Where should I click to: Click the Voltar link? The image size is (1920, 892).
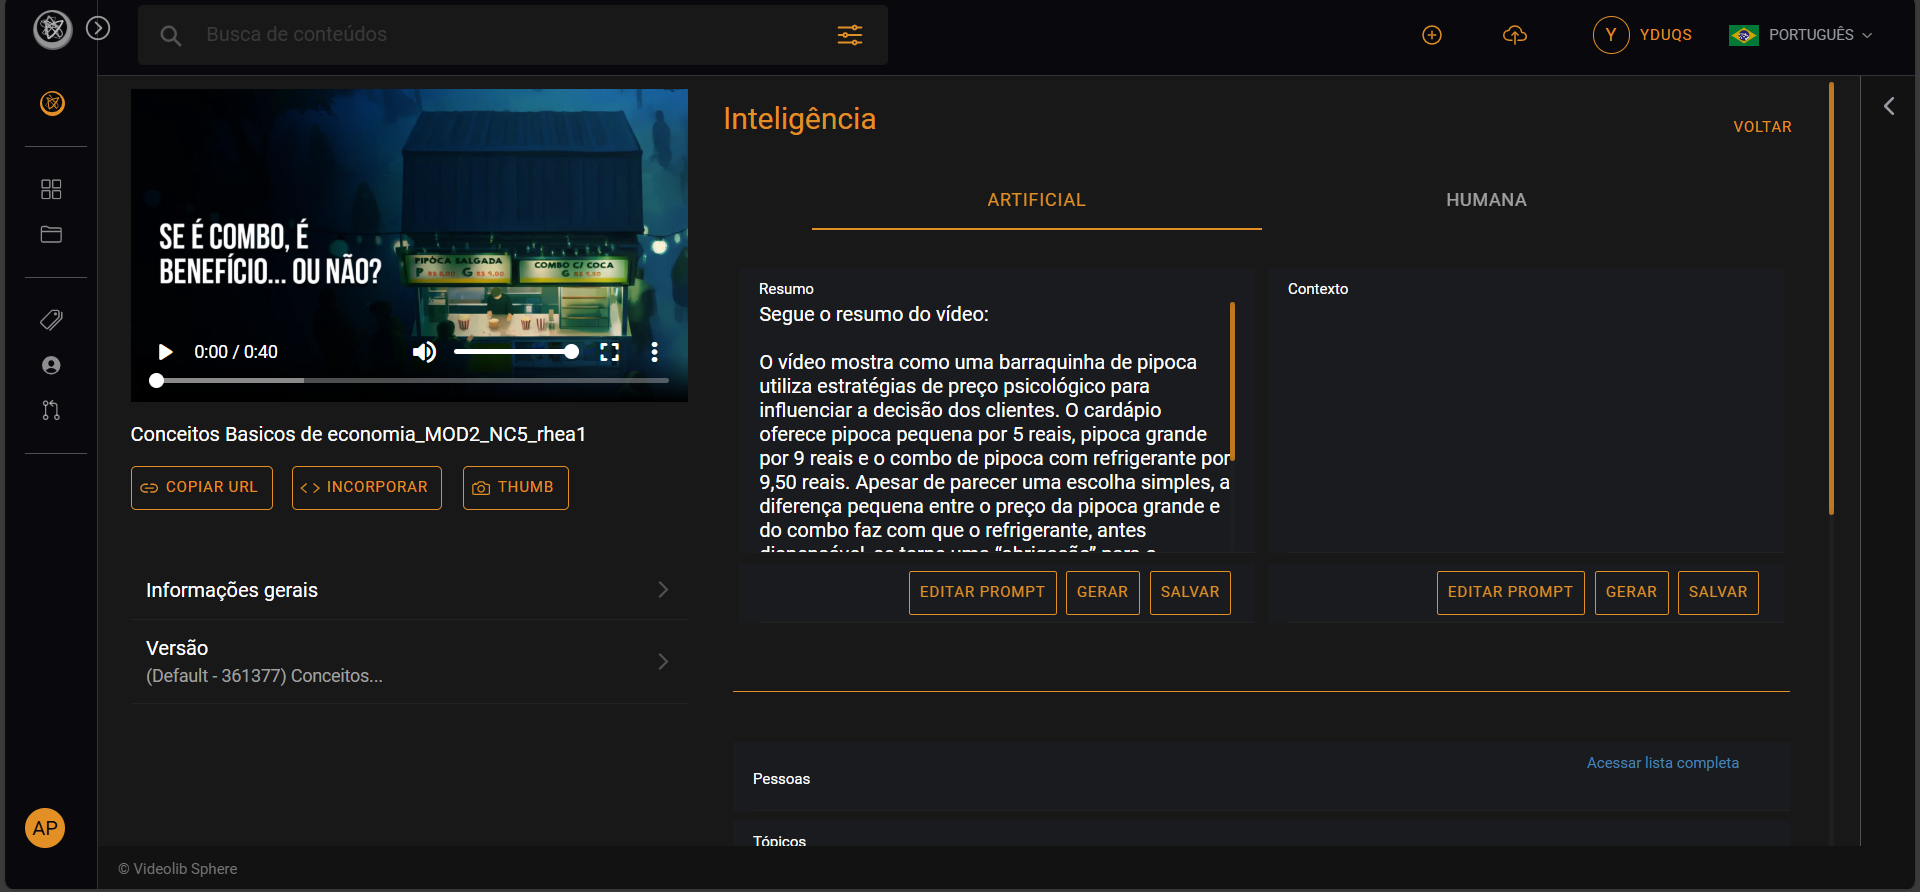coord(1762,127)
